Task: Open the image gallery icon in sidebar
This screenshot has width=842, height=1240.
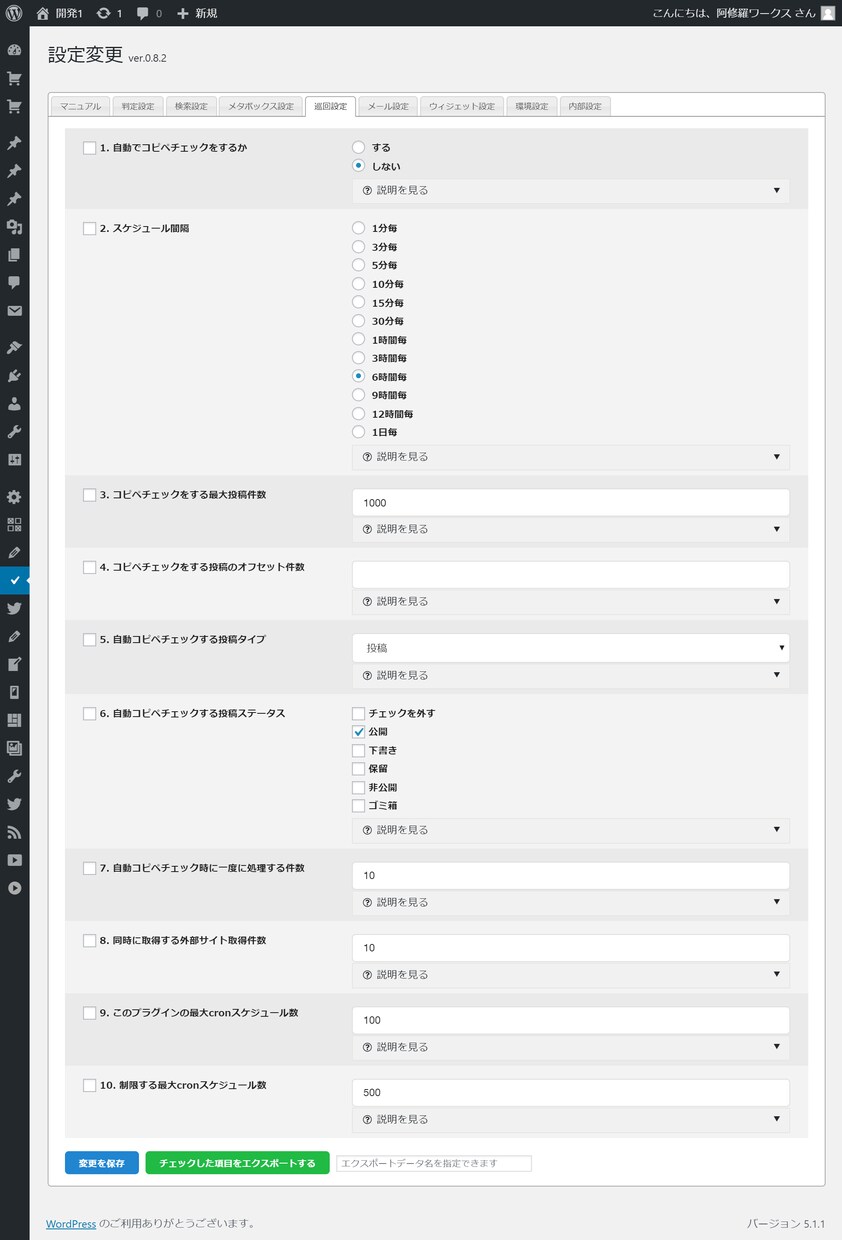Action: coord(14,748)
